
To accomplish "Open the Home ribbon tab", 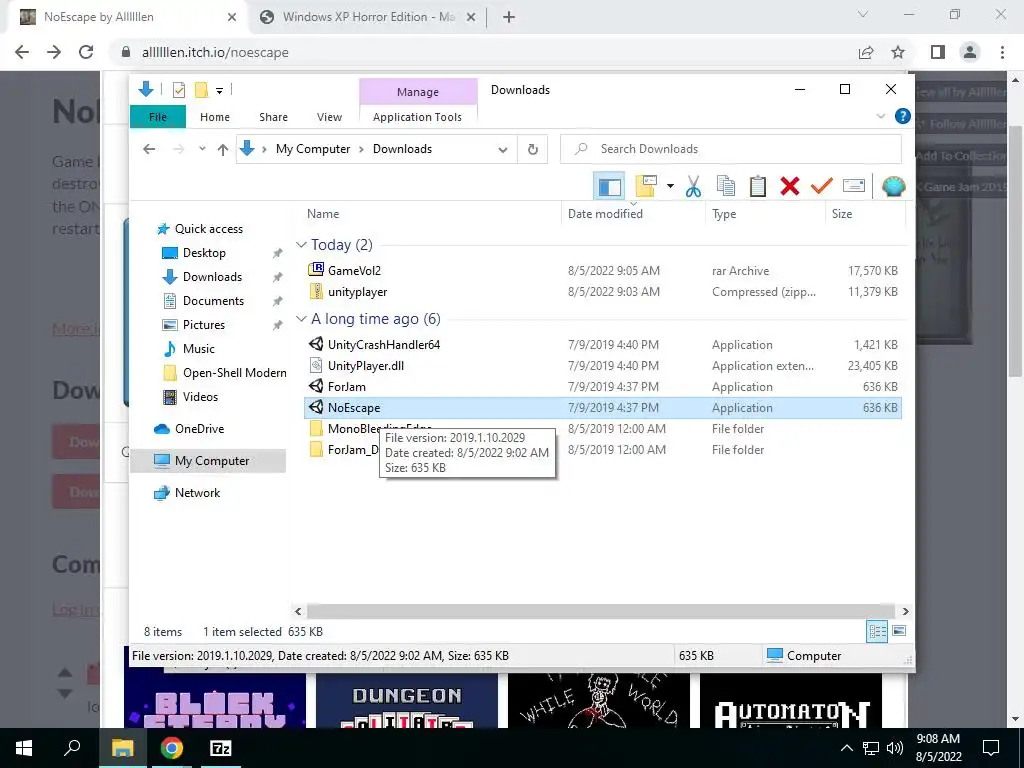I will (215, 117).
